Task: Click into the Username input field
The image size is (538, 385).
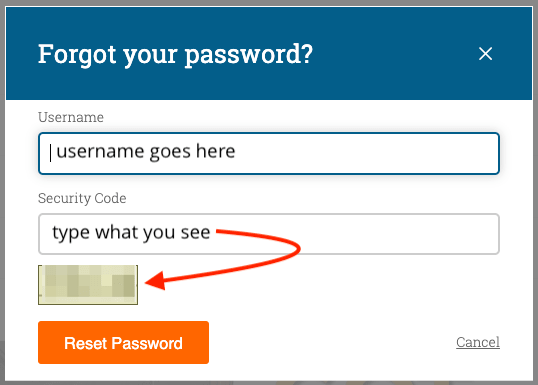Action: tap(269, 153)
